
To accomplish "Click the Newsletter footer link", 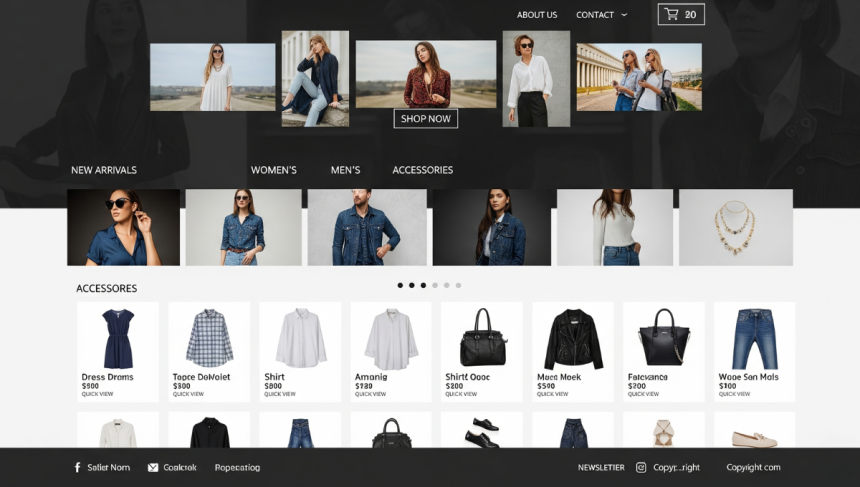I will point(601,467).
